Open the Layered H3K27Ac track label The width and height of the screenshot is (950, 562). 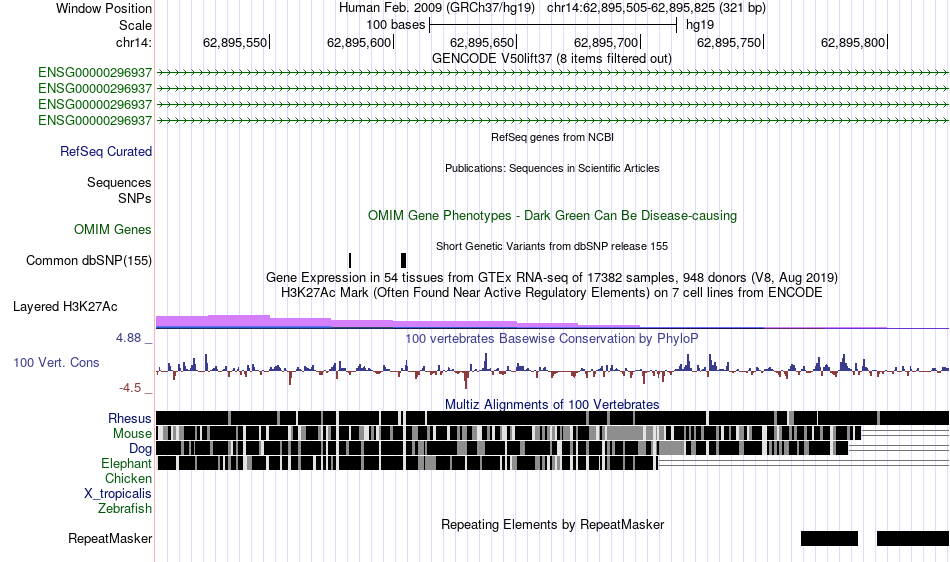coord(65,306)
